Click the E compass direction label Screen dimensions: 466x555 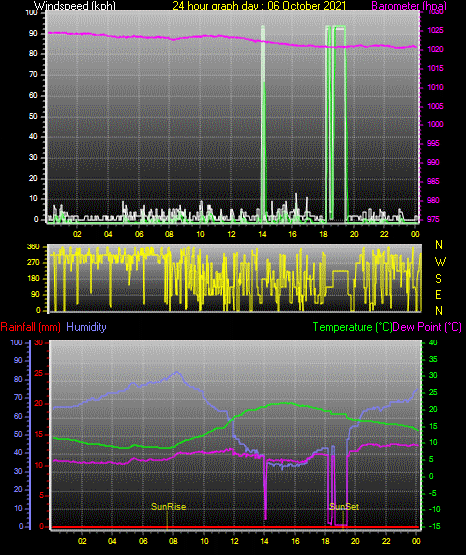coord(438,295)
